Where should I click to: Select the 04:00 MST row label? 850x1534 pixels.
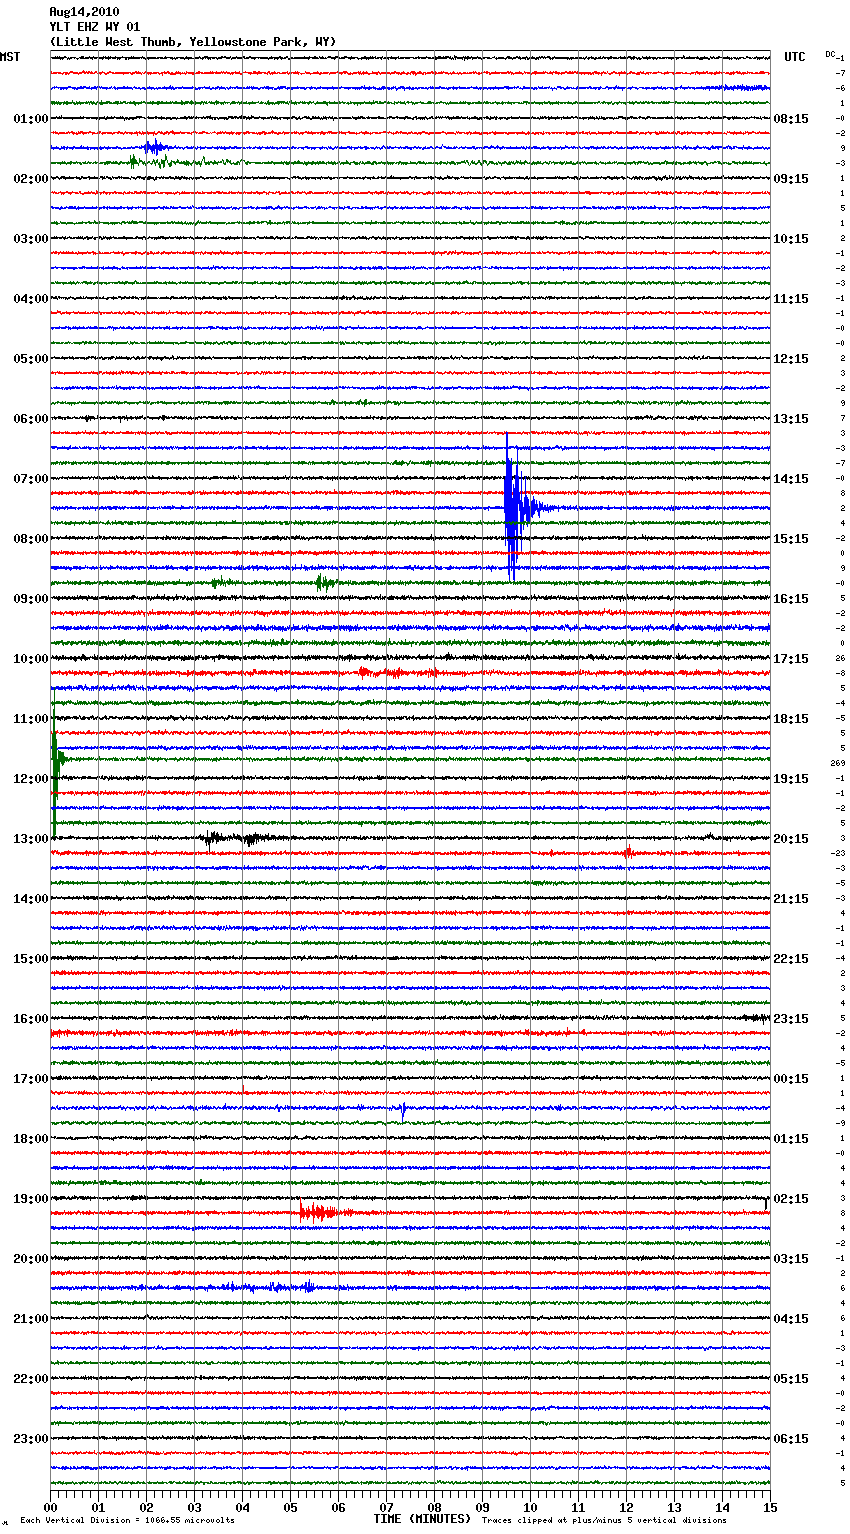(x=30, y=299)
